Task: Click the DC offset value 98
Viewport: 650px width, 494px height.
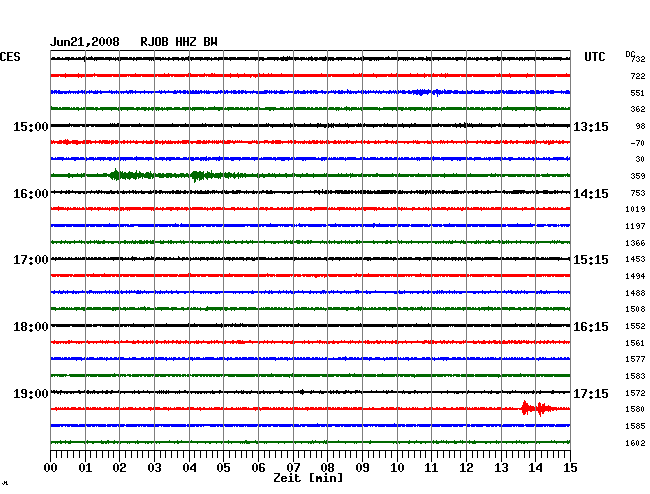Action: 640,126
